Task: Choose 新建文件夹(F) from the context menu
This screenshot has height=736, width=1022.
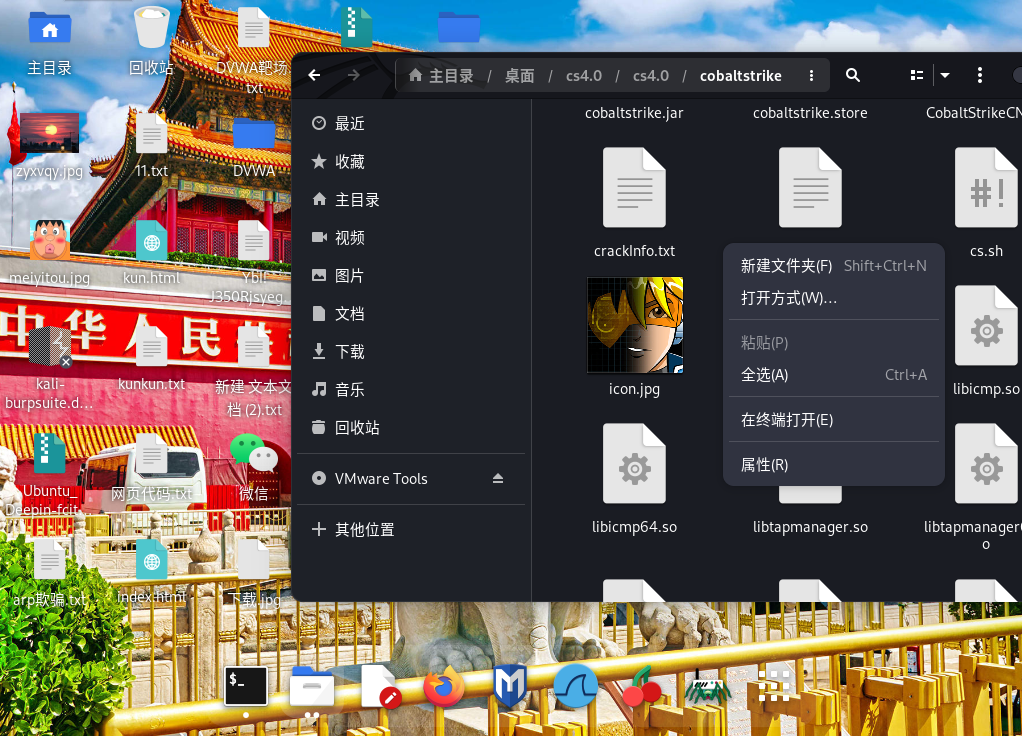Action: click(834, 266)
